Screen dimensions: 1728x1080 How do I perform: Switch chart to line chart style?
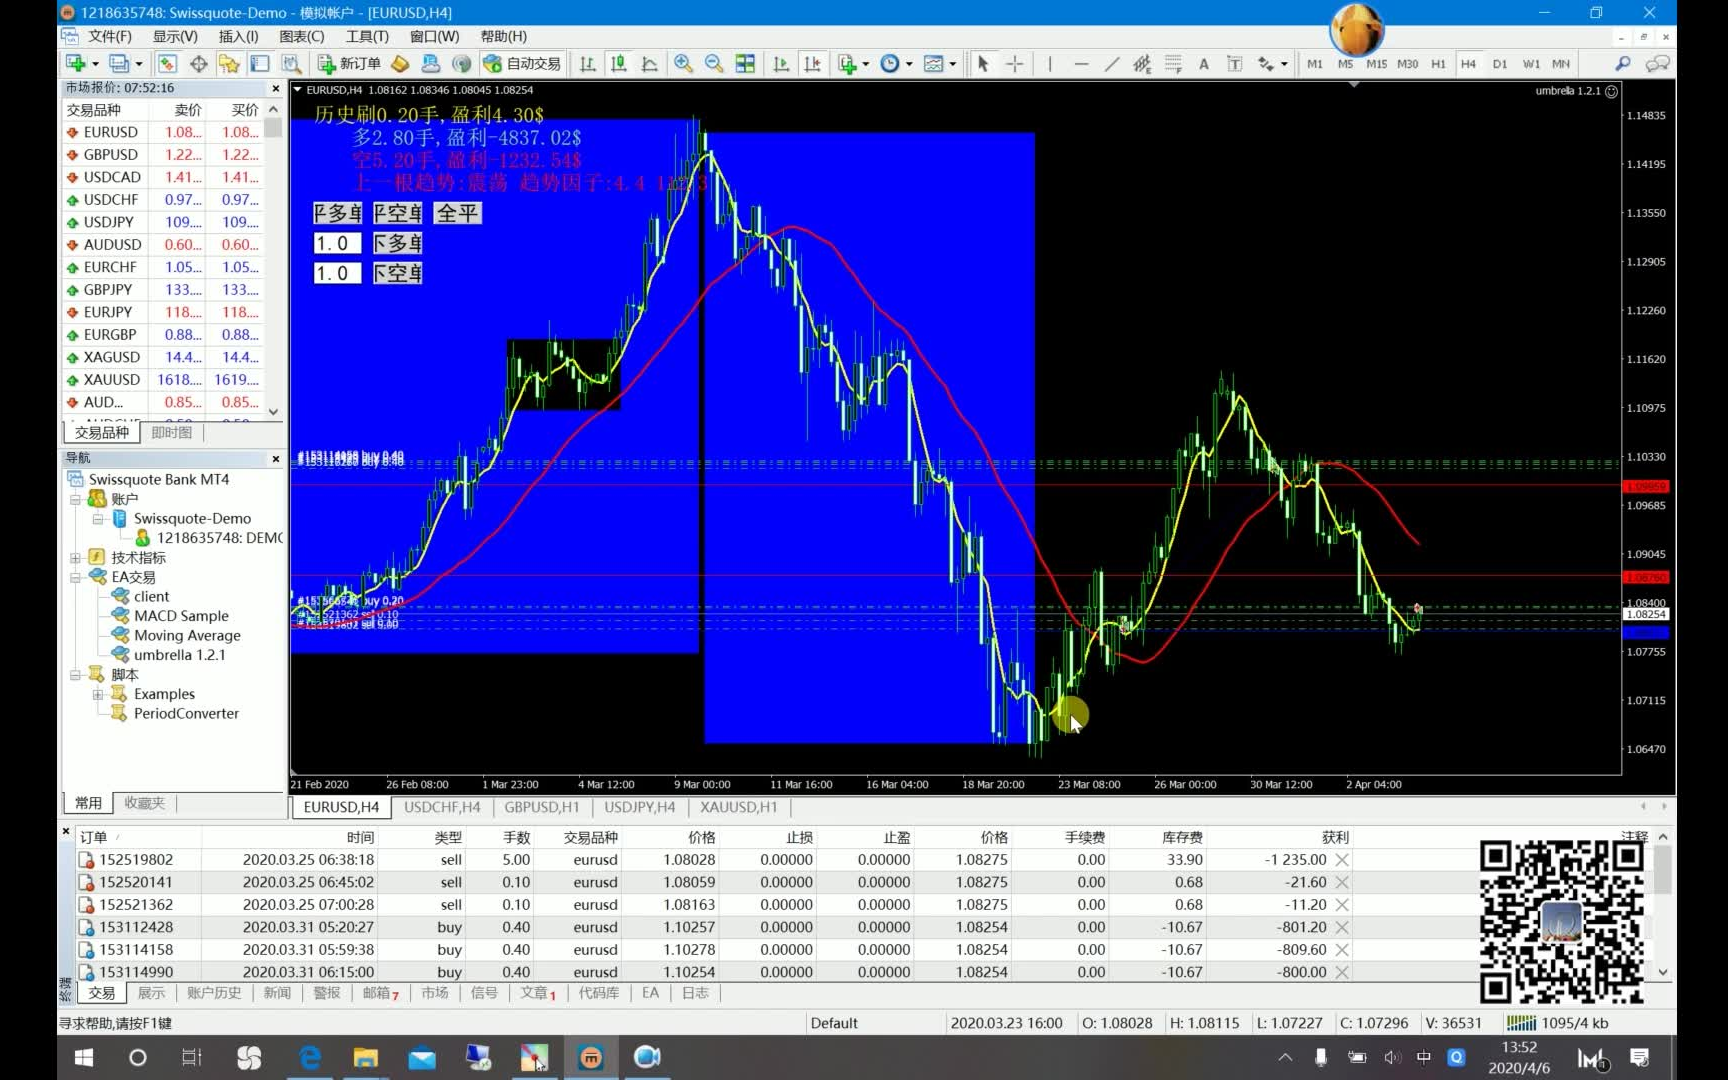coord(650,63)
